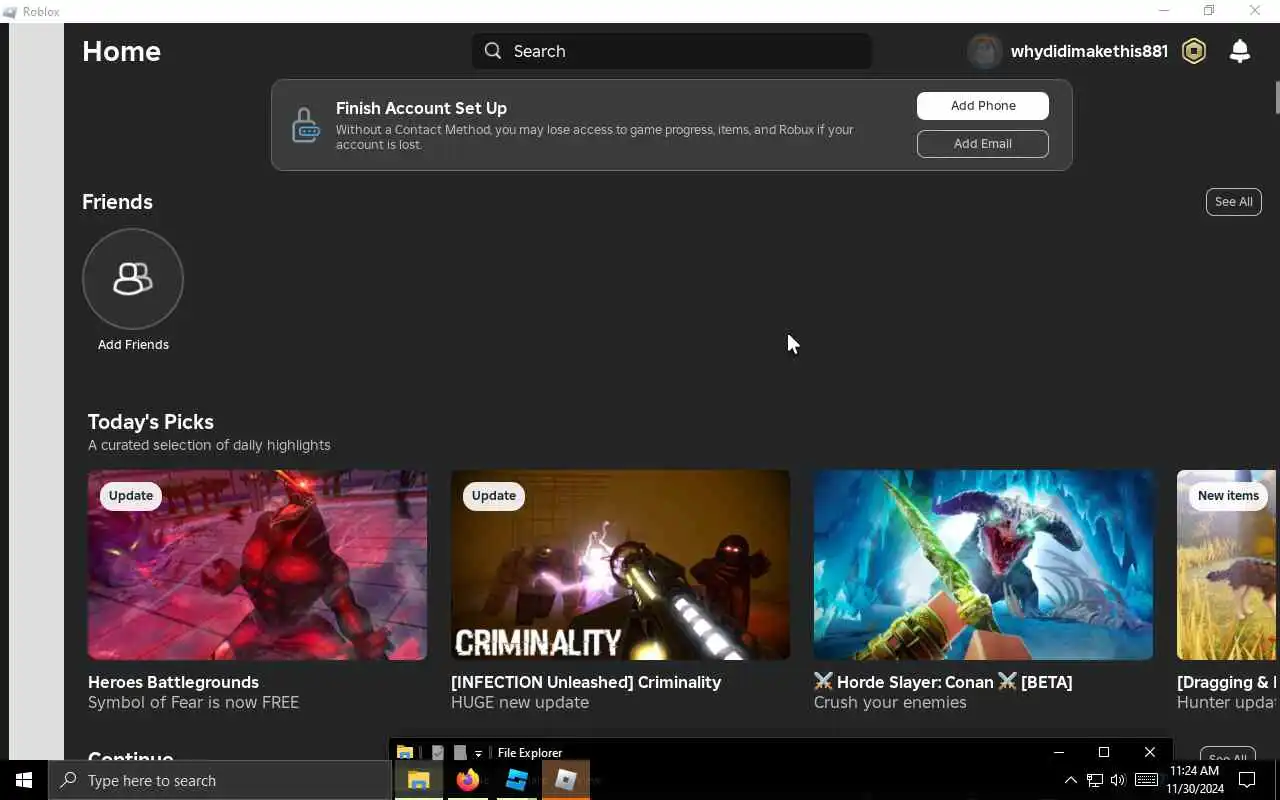The height and width of the screenshot is (800, 1280).
Task: Switch to Roblox Player taskbar icon
Action: click(566, 780)
